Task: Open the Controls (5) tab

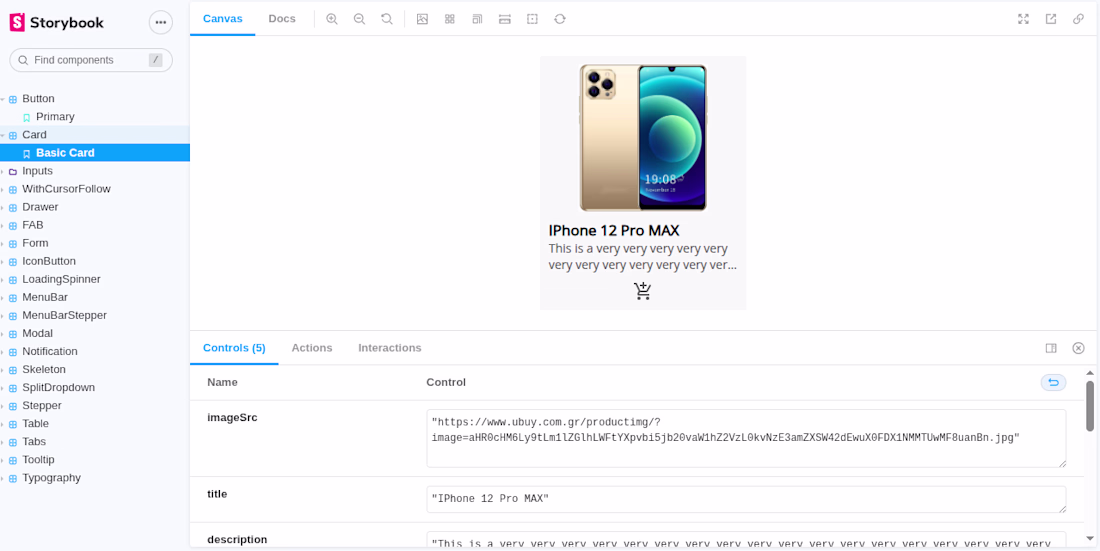Action: pyautogui.click(x=234, y=348)
